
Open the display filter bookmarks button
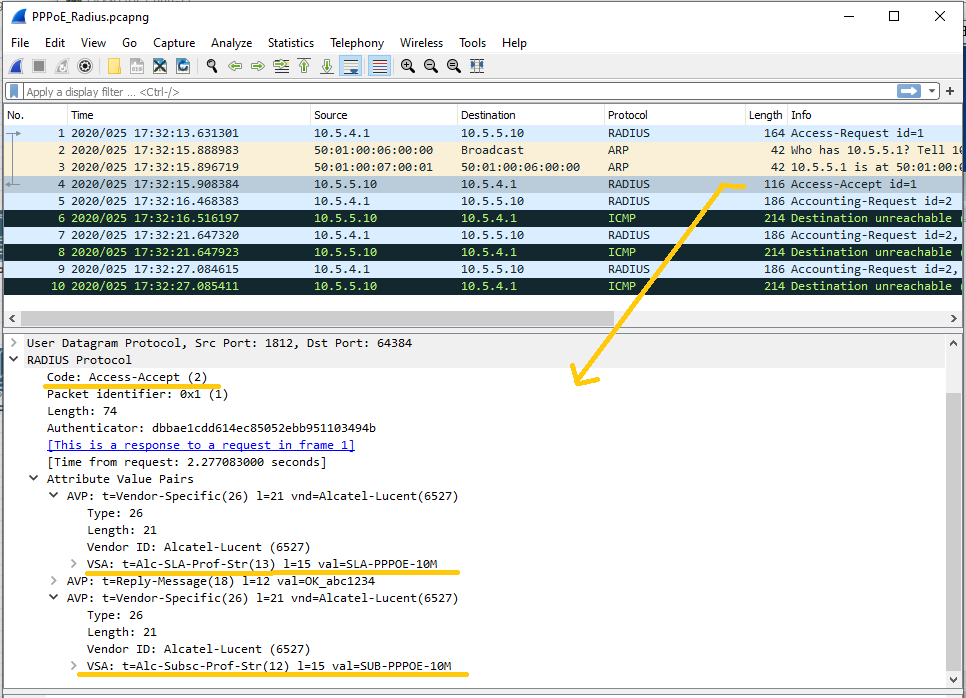click(13, 90)
